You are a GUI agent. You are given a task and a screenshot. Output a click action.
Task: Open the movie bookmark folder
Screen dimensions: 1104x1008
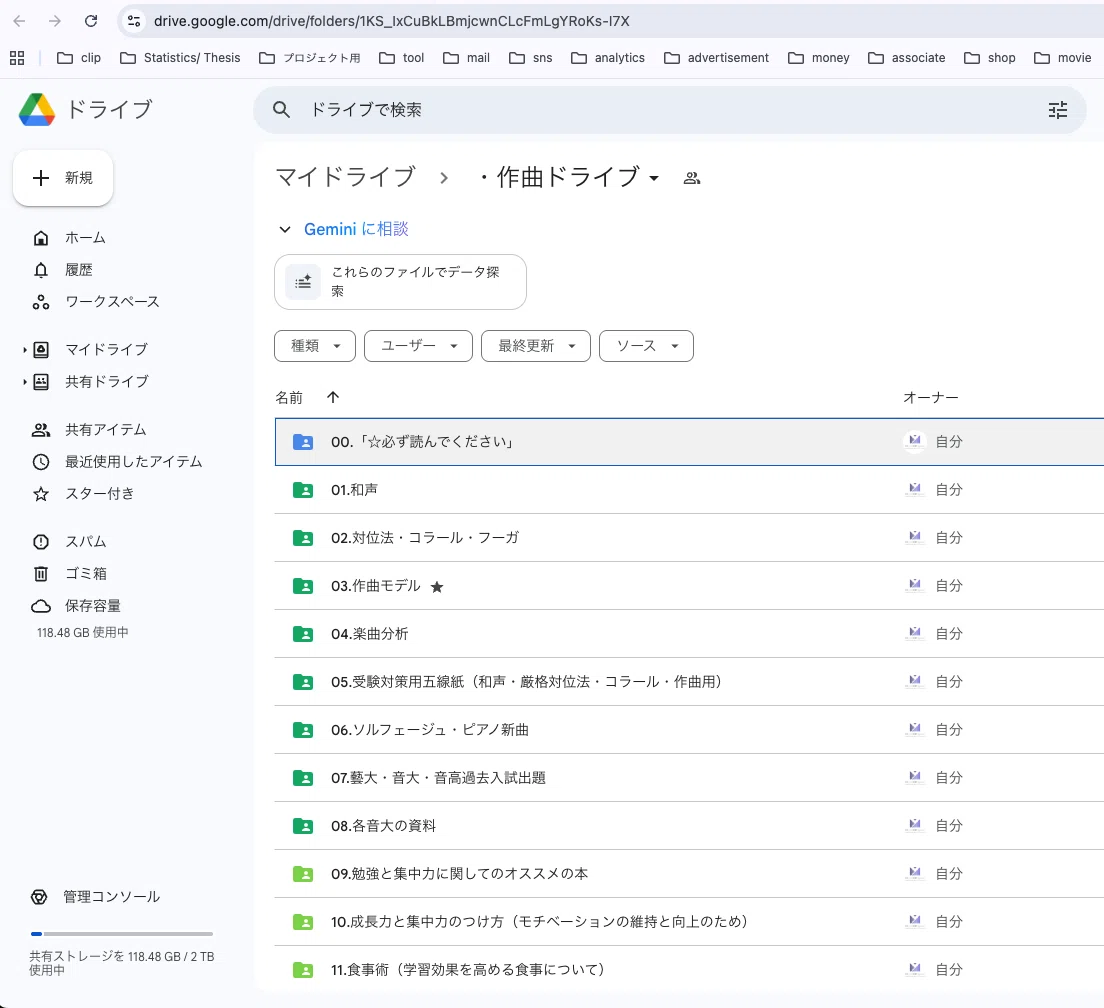[x=1062, y=58]
